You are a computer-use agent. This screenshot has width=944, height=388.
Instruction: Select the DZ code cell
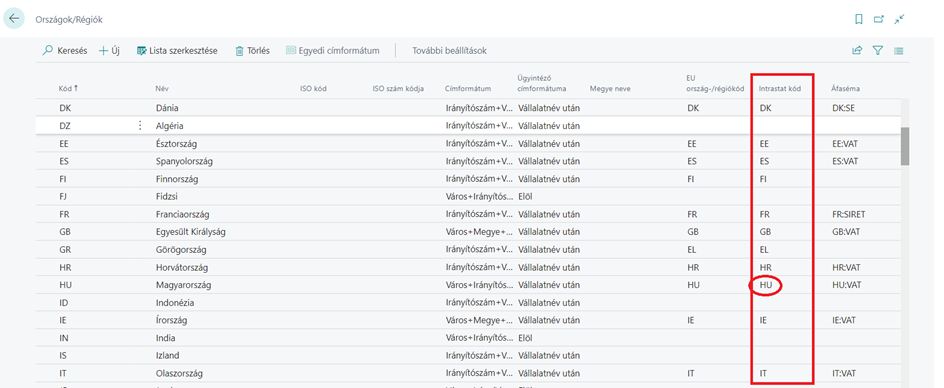[x=65, y=126]
